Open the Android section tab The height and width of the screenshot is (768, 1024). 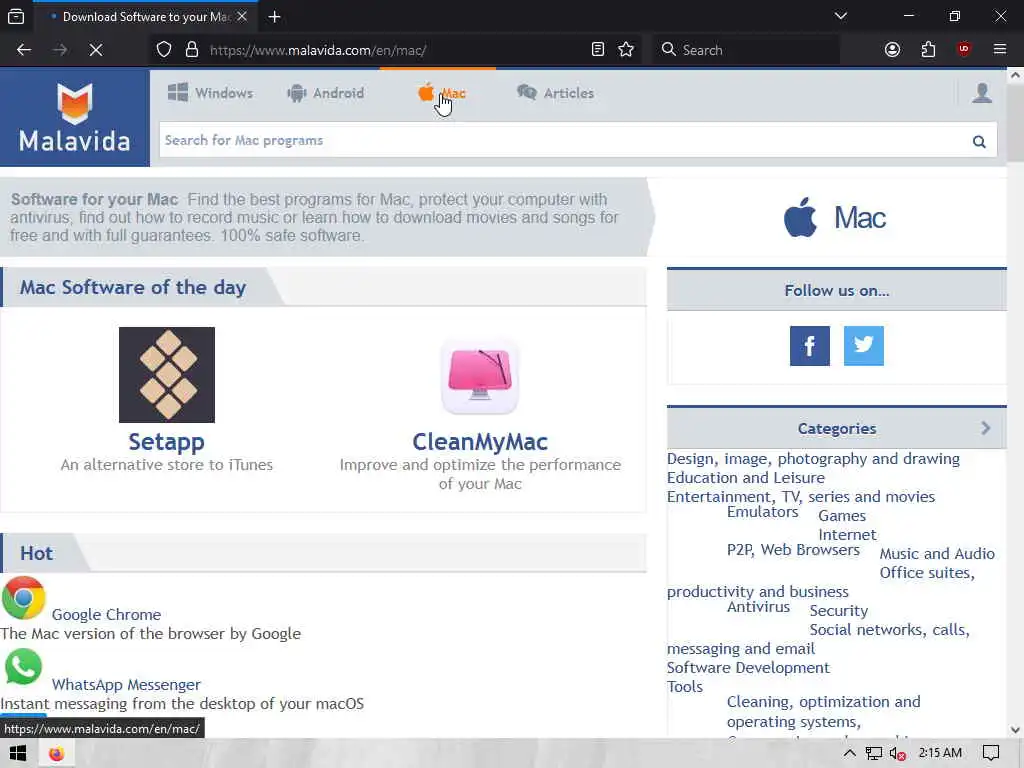(325, 93)
